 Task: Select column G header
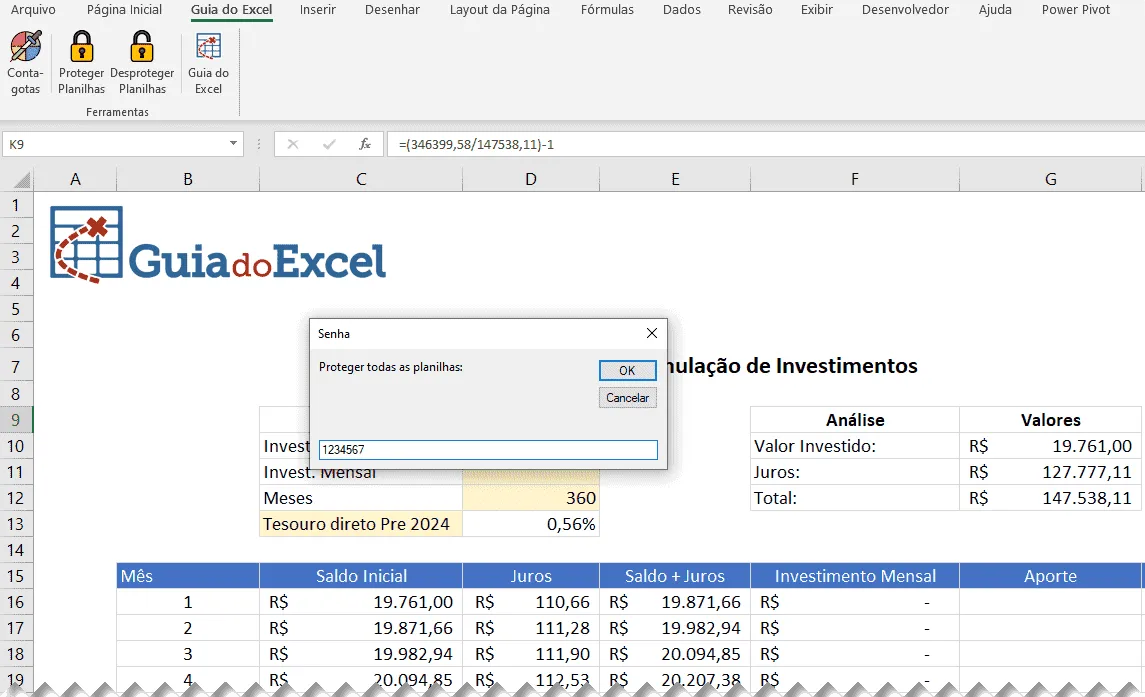(x=1051, y=180)
